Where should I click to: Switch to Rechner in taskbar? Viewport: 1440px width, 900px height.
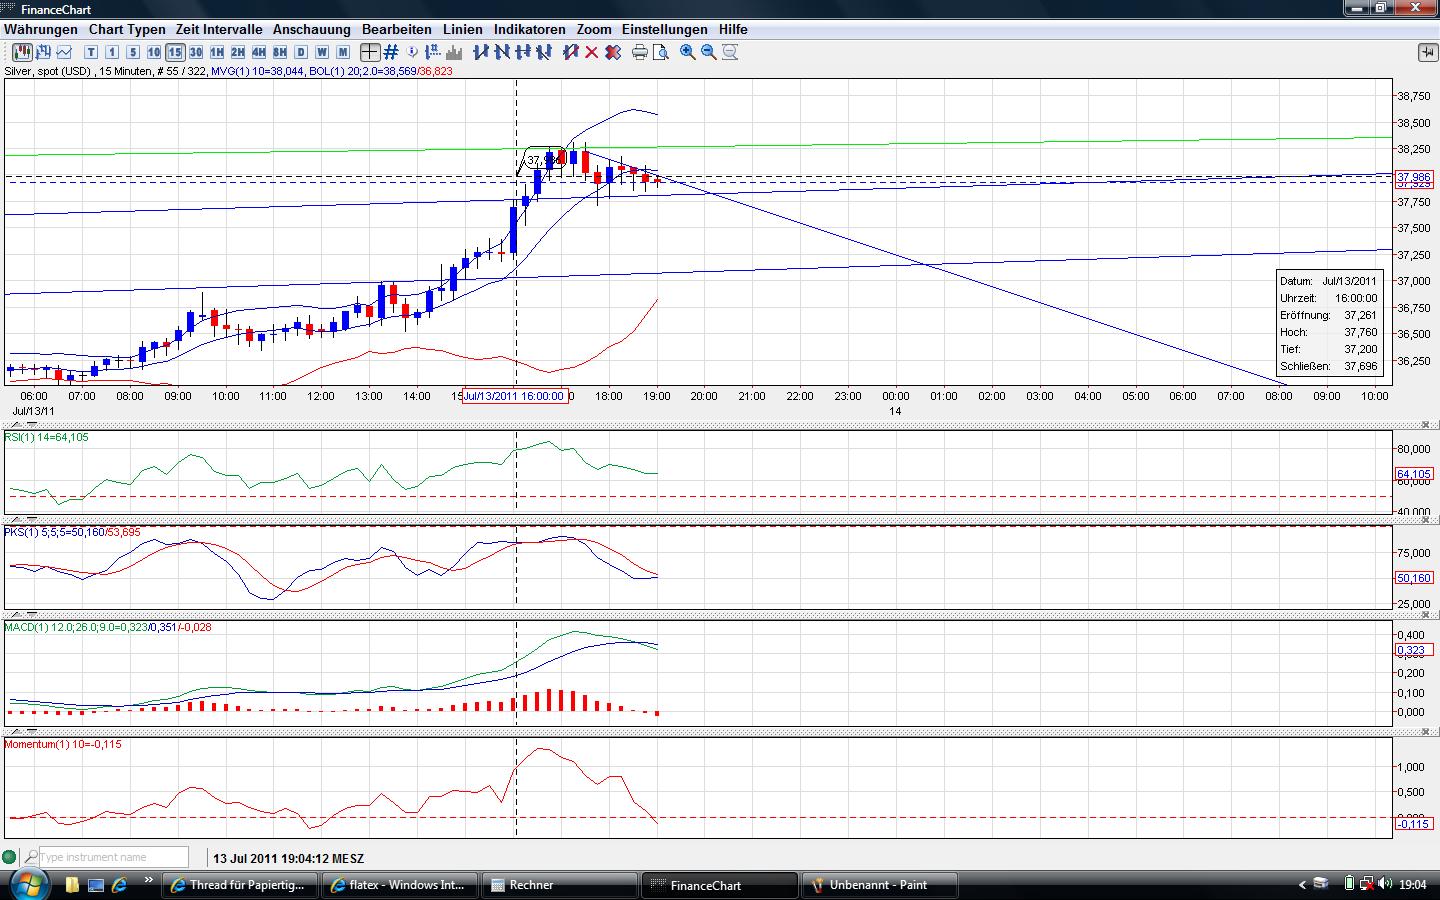560,885
